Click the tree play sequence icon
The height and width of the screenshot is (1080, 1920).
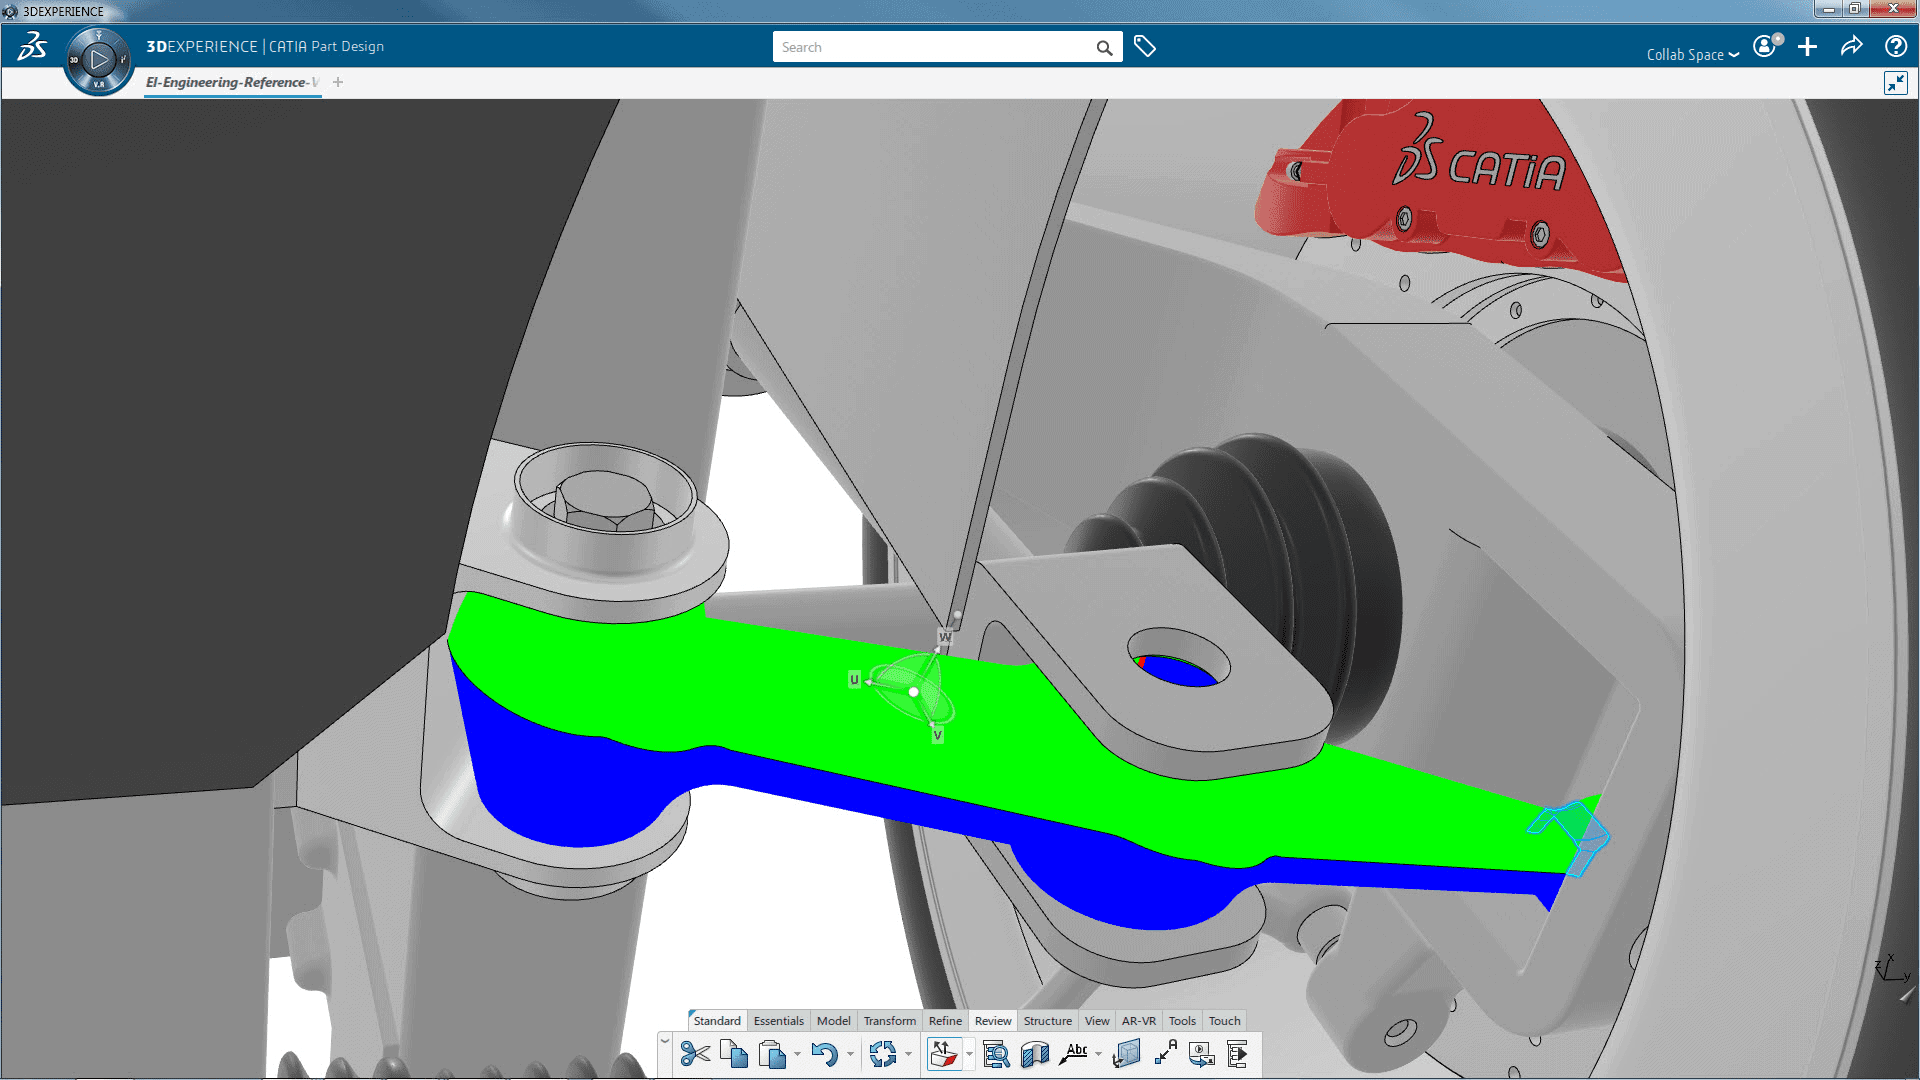1237,1054
